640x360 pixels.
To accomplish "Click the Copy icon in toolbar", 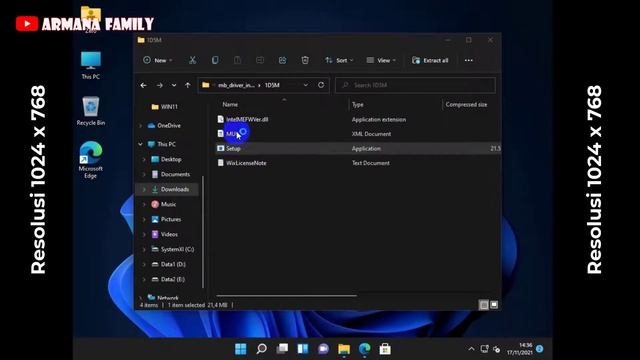I will coord(215,60).
